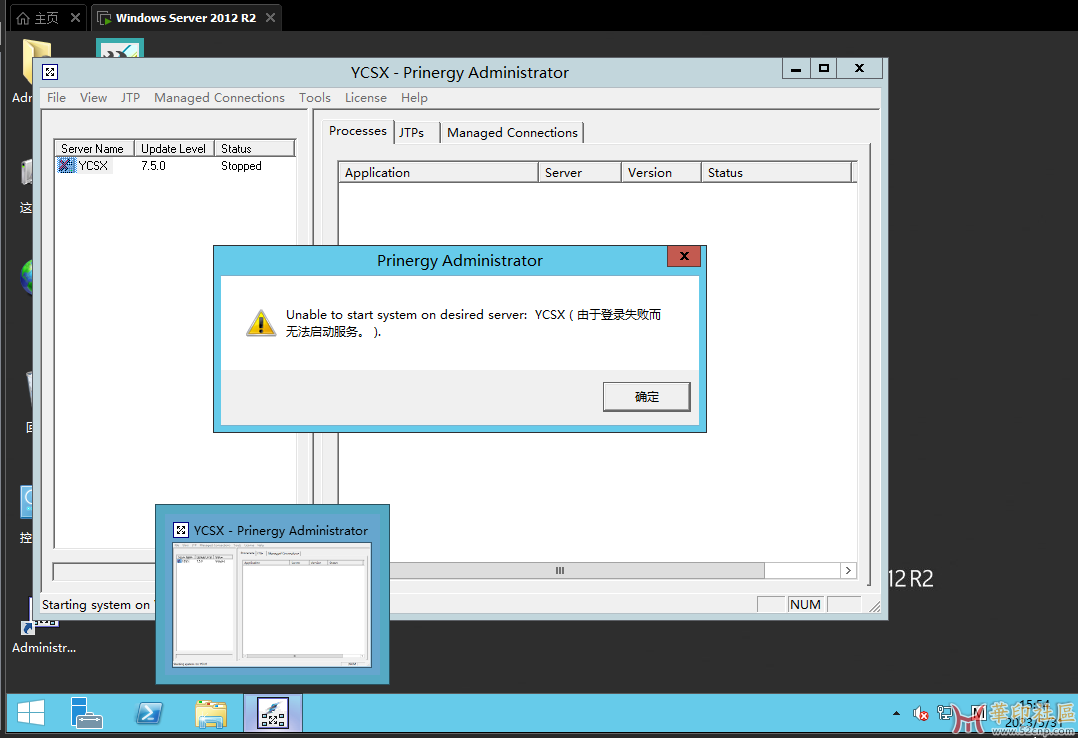Click the Status column header in Processes
The height and width of the screenshot is (738, 1078).
point(776,173)
